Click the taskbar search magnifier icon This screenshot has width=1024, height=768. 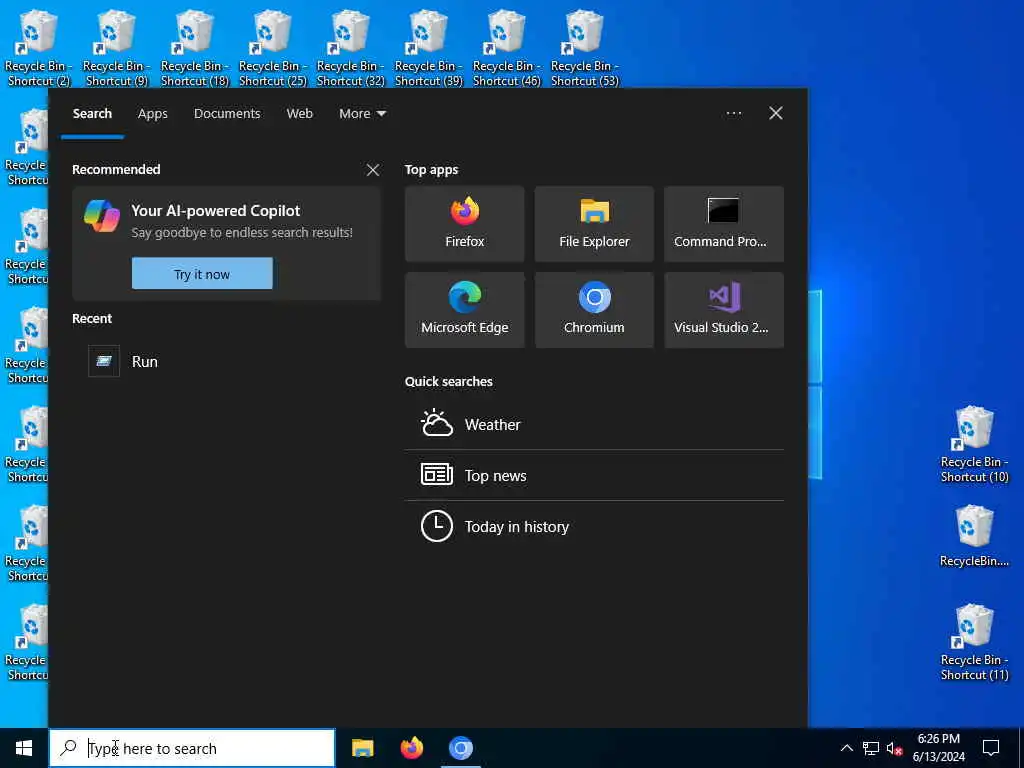click(x=68, y=748)
